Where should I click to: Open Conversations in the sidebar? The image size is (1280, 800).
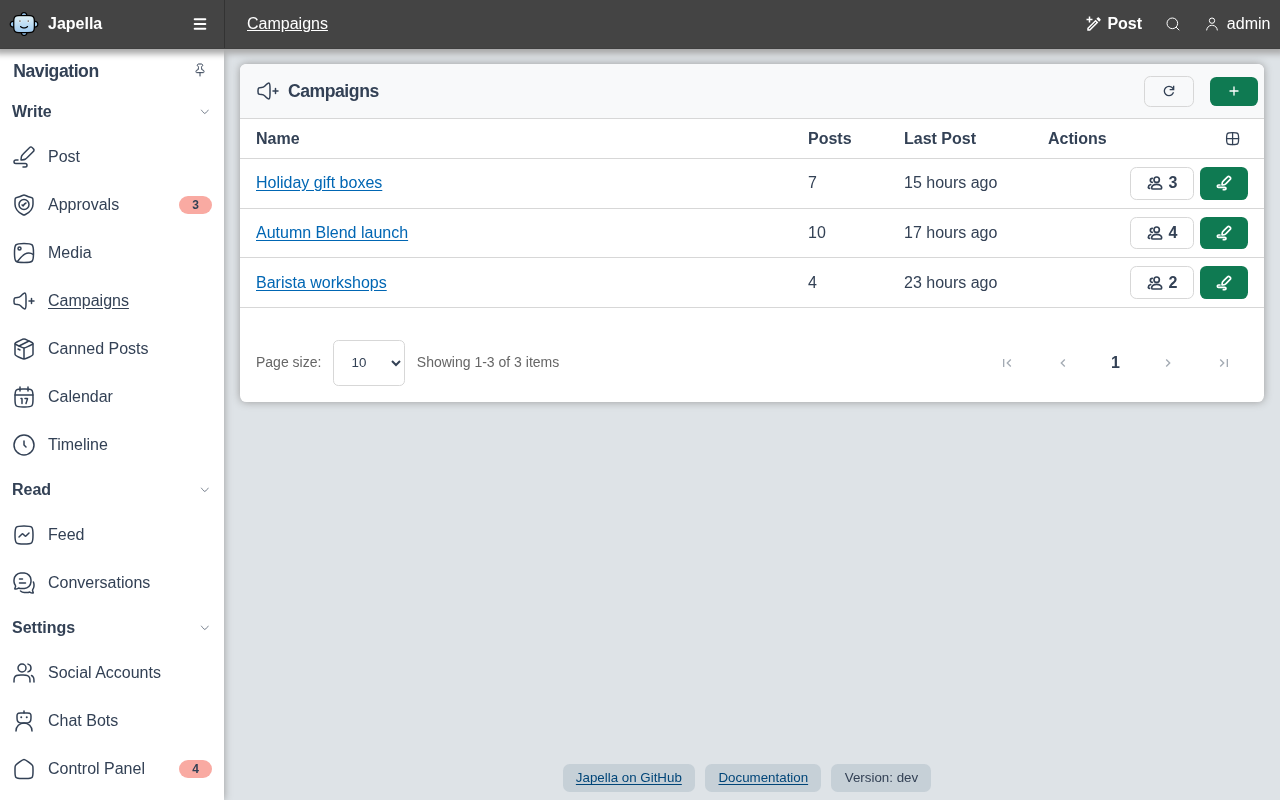coord(112,583)
